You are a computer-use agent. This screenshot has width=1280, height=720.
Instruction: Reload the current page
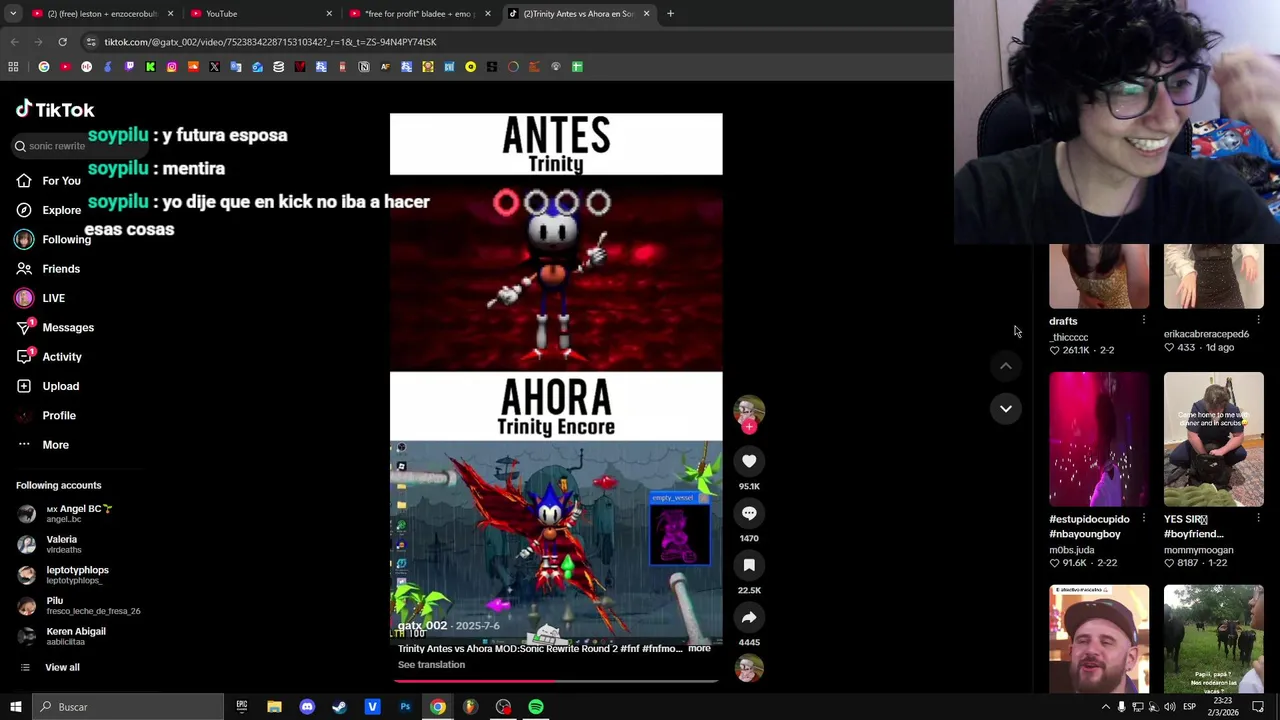62,42
